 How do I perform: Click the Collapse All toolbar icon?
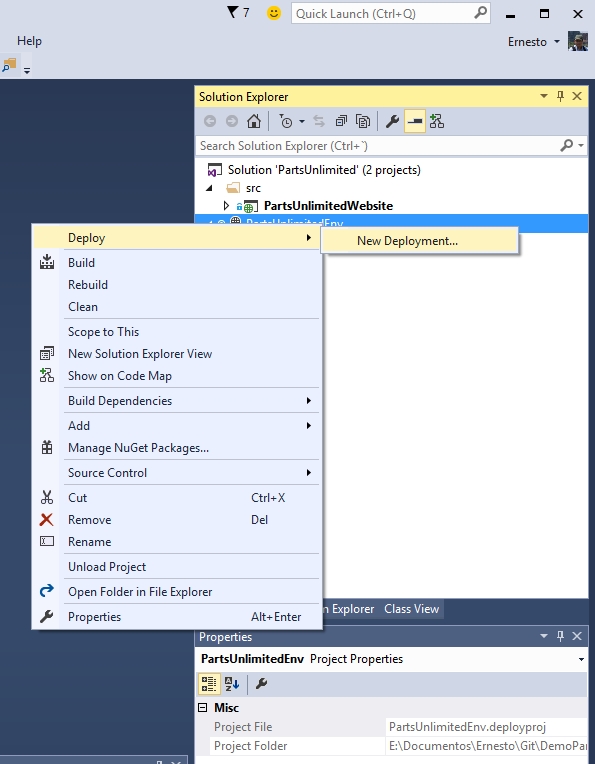click(x=341, y=121)
